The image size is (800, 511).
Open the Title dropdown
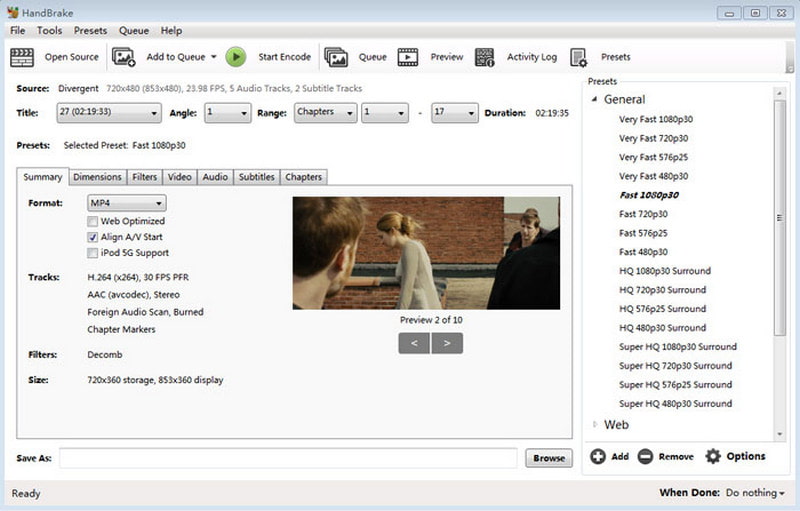pyautogui.click(x=108, y=113)
